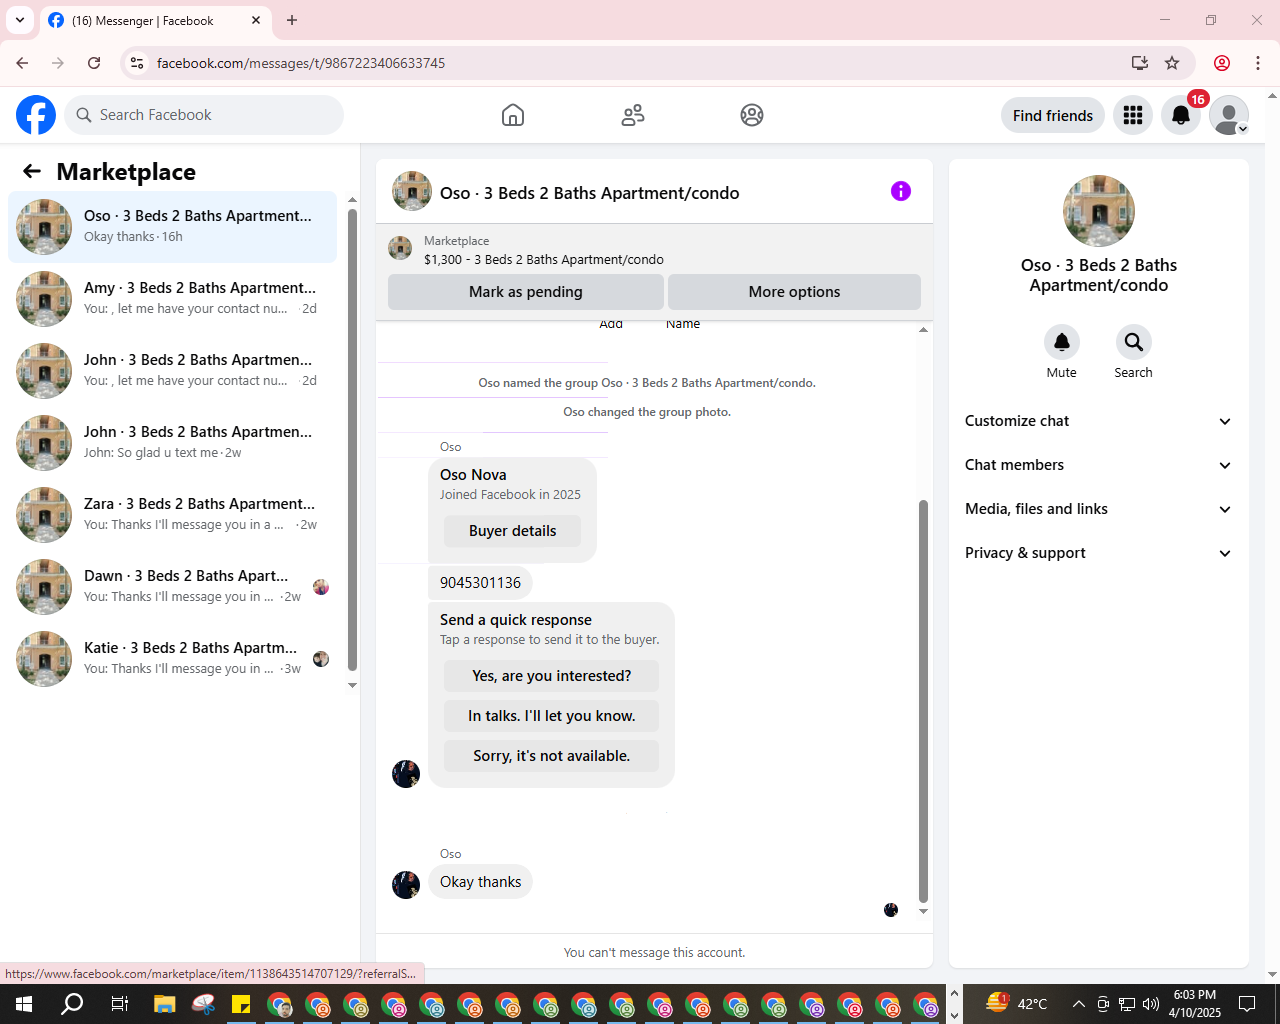Click the 'Okay thanks' message bubble
This screenshot has width=1280, height=1024.
tap(480, 882)
